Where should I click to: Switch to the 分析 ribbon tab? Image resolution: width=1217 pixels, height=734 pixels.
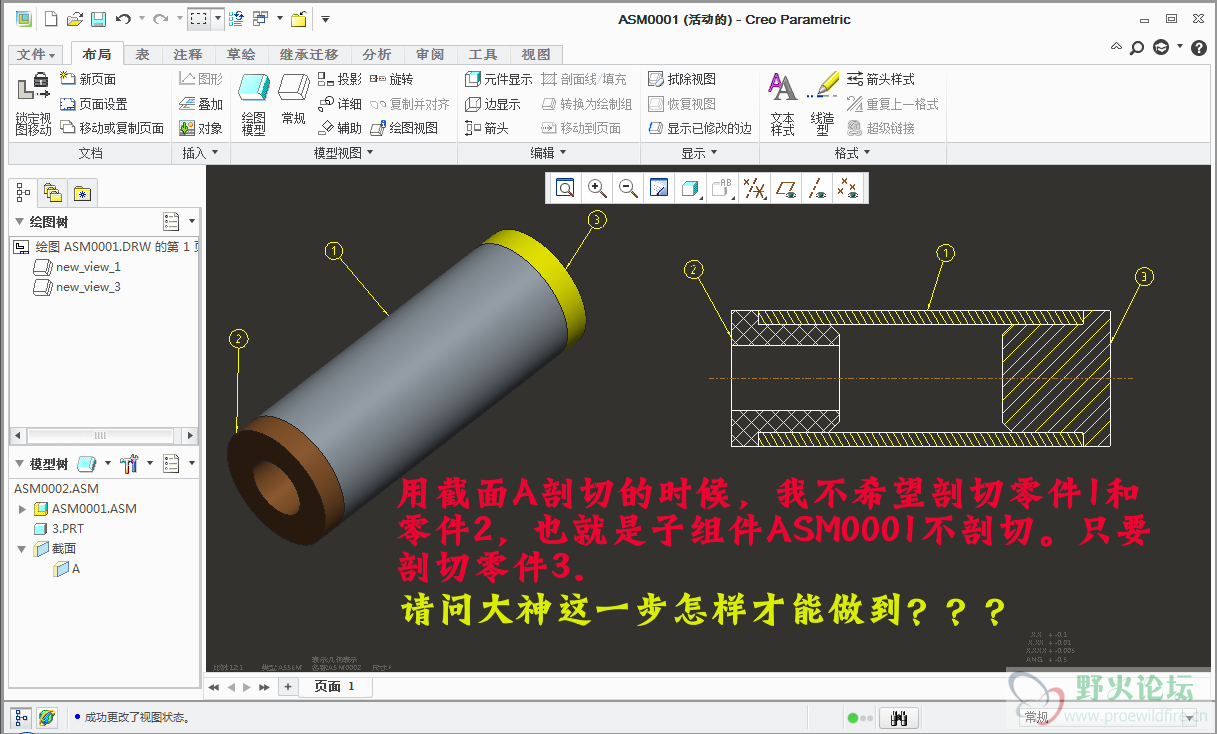click(377, 54)
